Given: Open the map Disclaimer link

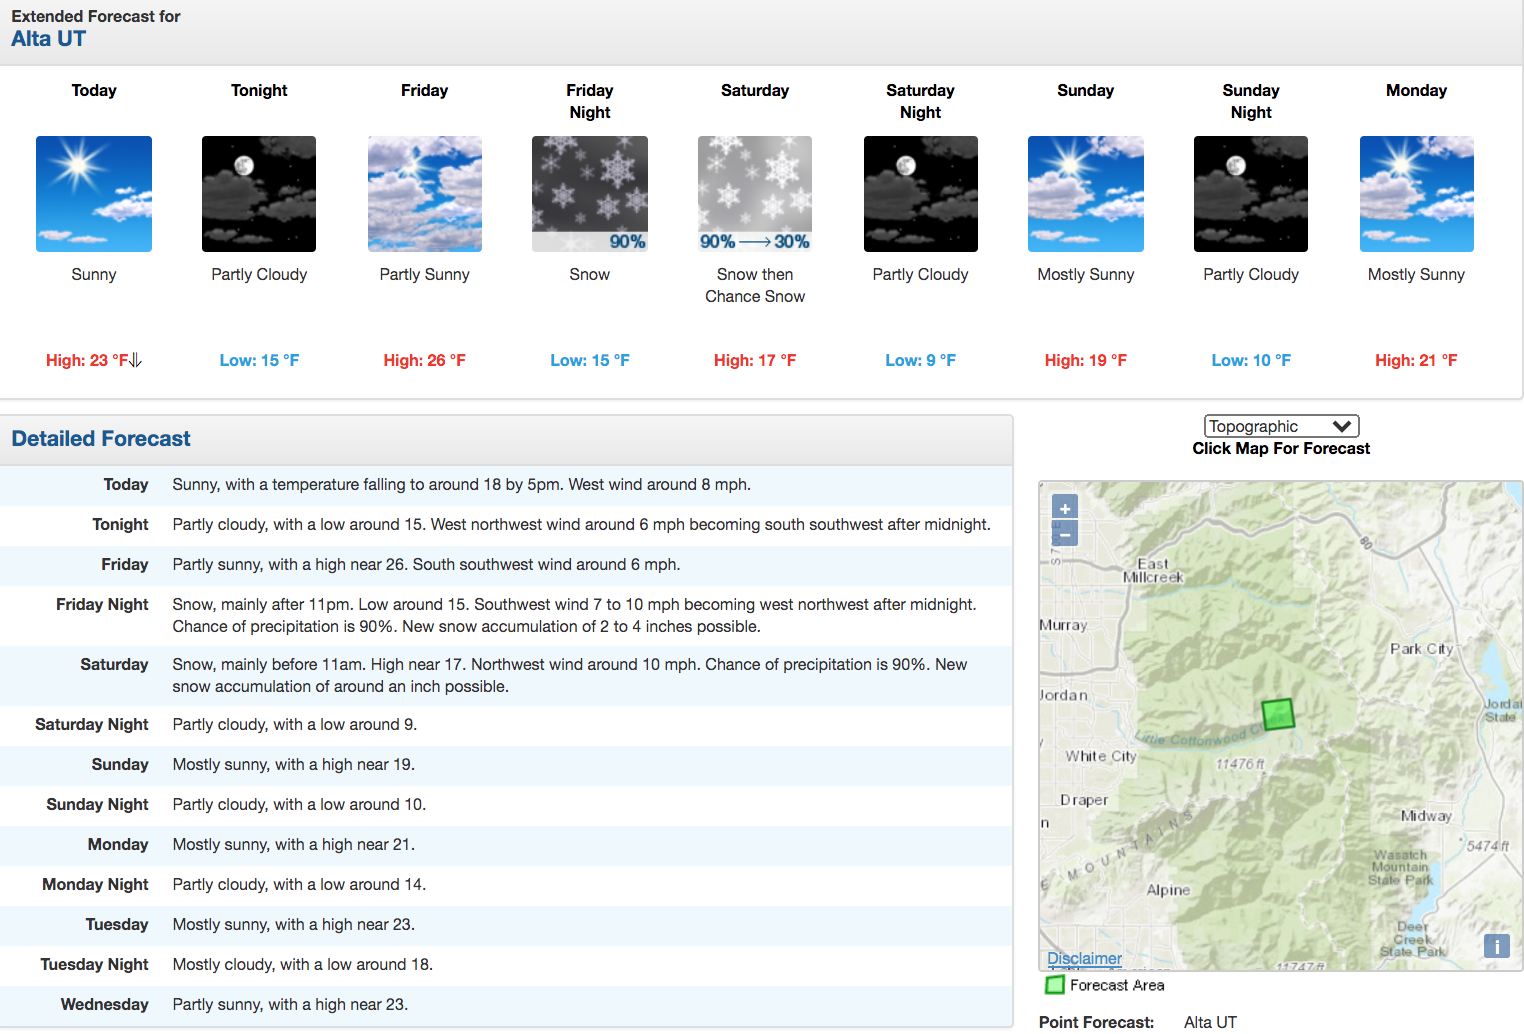Looking at the screenshot, I should click(x=1084, y=958).
